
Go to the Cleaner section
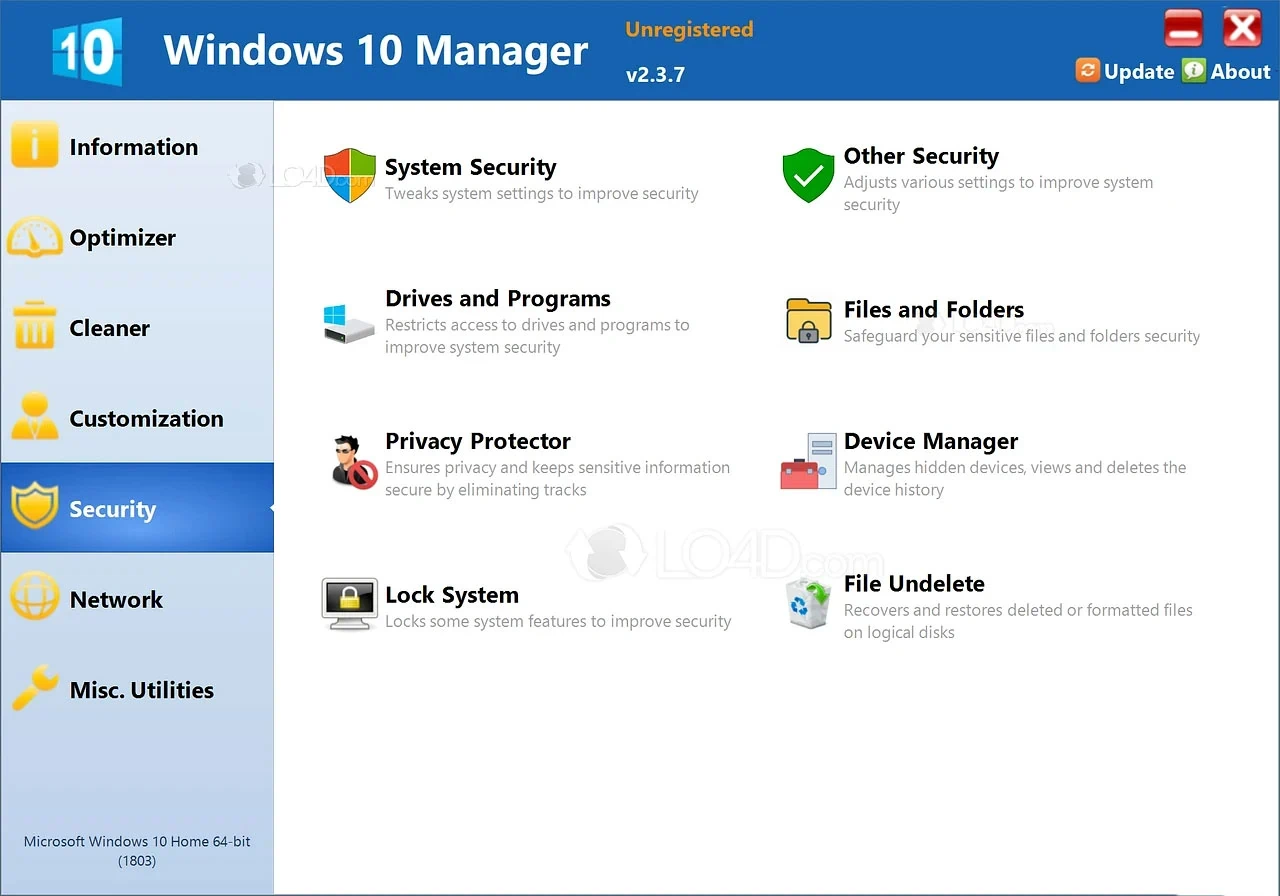[x=109, y=328]
